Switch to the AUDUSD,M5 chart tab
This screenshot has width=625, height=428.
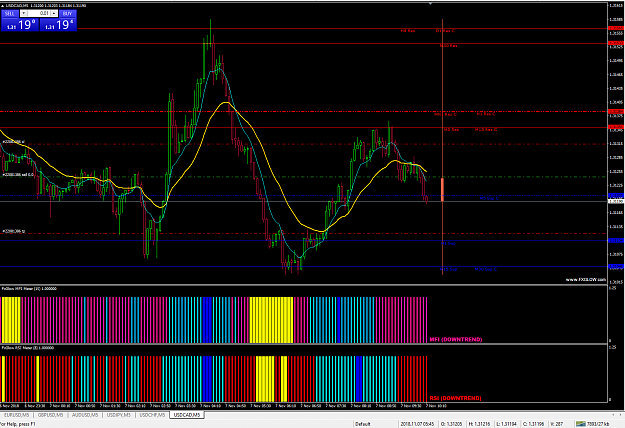(x=85, y=415)
